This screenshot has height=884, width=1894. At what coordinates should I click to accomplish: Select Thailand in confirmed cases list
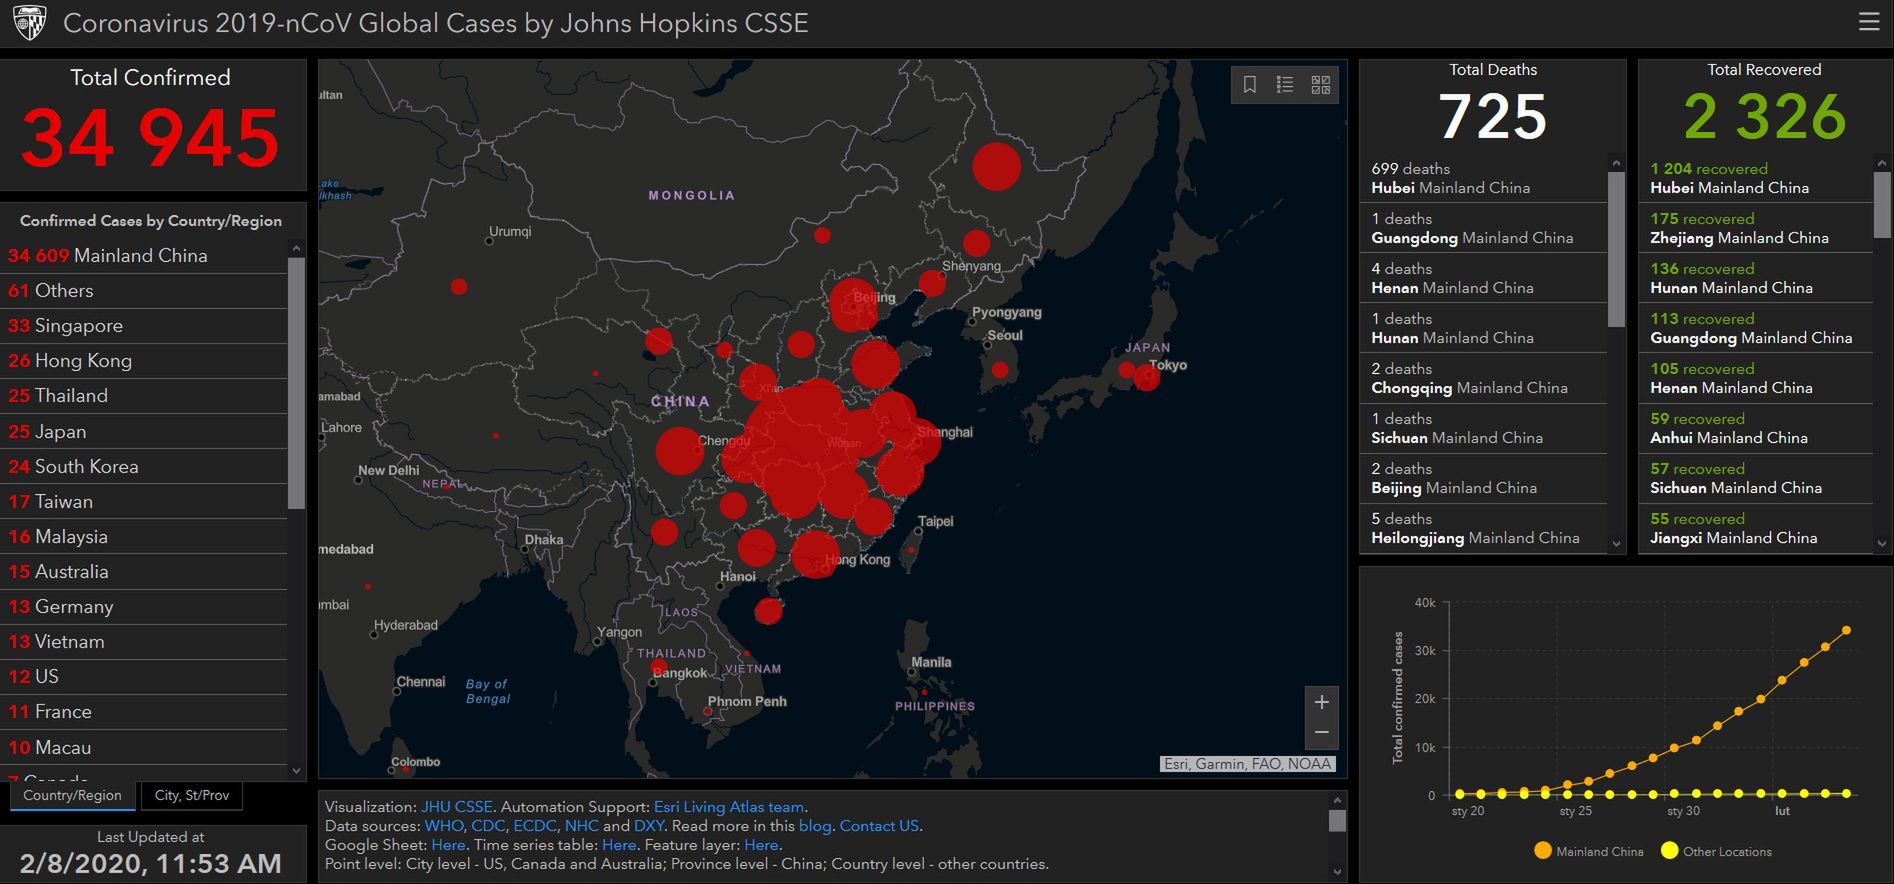144,396
